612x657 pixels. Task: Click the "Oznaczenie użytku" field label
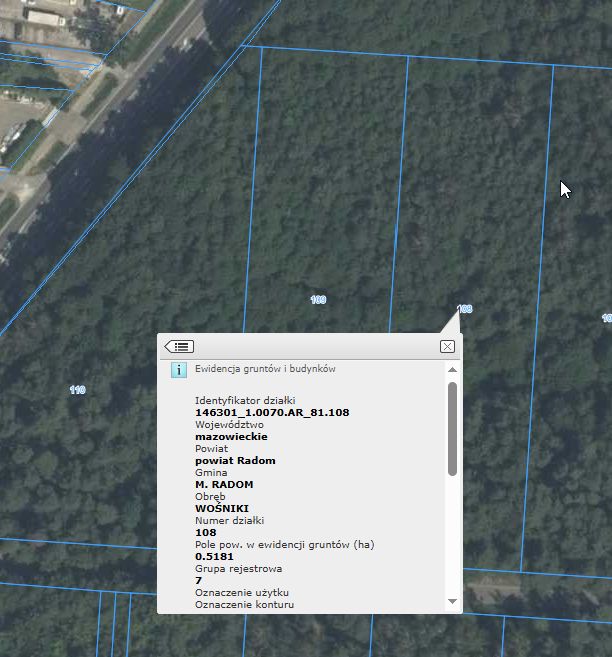(x=241, y=592)
